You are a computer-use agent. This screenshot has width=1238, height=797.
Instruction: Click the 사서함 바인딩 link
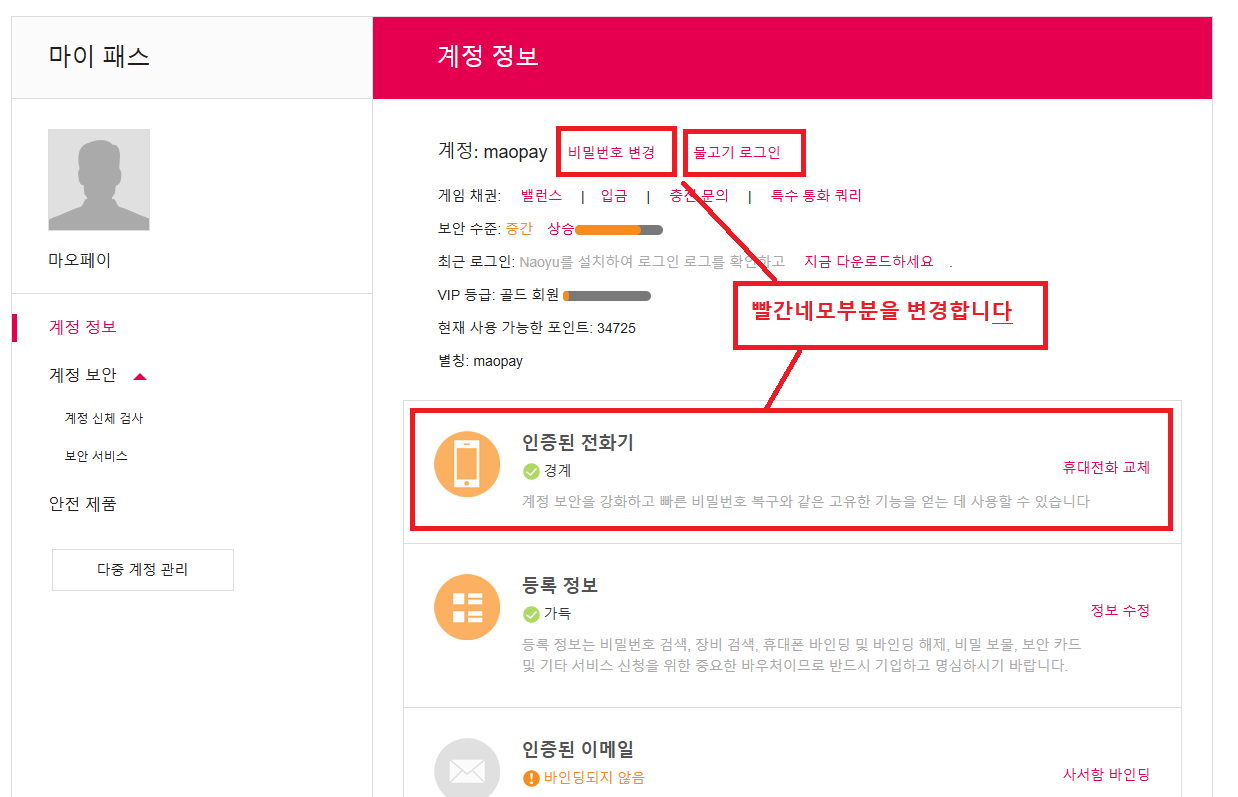tap(1106, 774)
